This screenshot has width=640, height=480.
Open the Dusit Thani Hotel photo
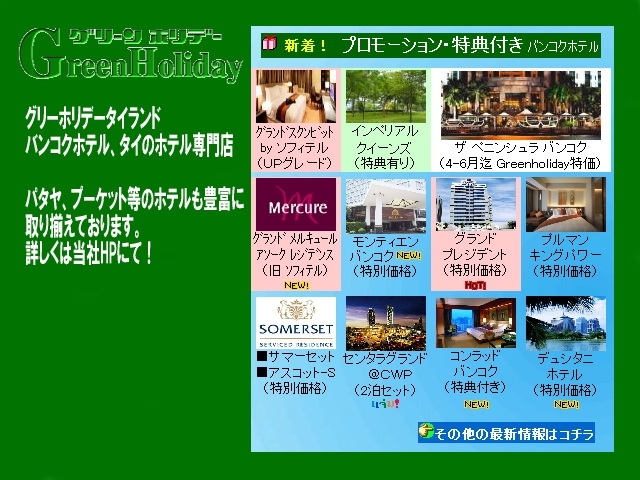pos(566,323)
